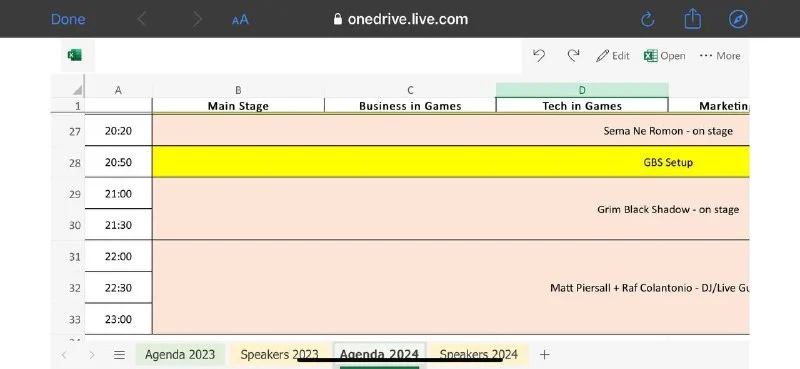This screenshot has height=369, width=800.
Task: Click the 23:00 time cell
Action: (x=118, y=319)
